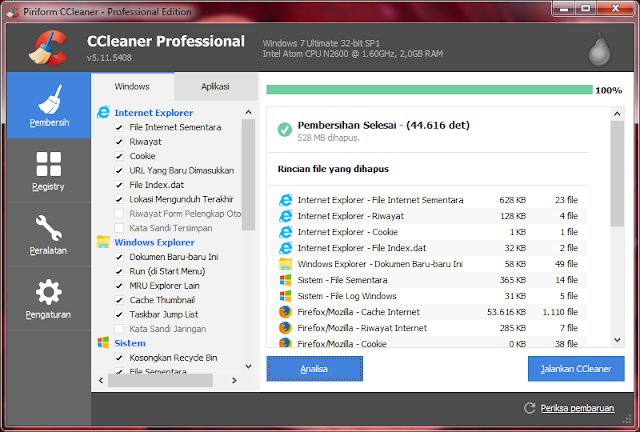The width and height of the screenshot is (640, 432).
Task: Click the title bar CCleaner app icon
Action: tap(13, 11)
